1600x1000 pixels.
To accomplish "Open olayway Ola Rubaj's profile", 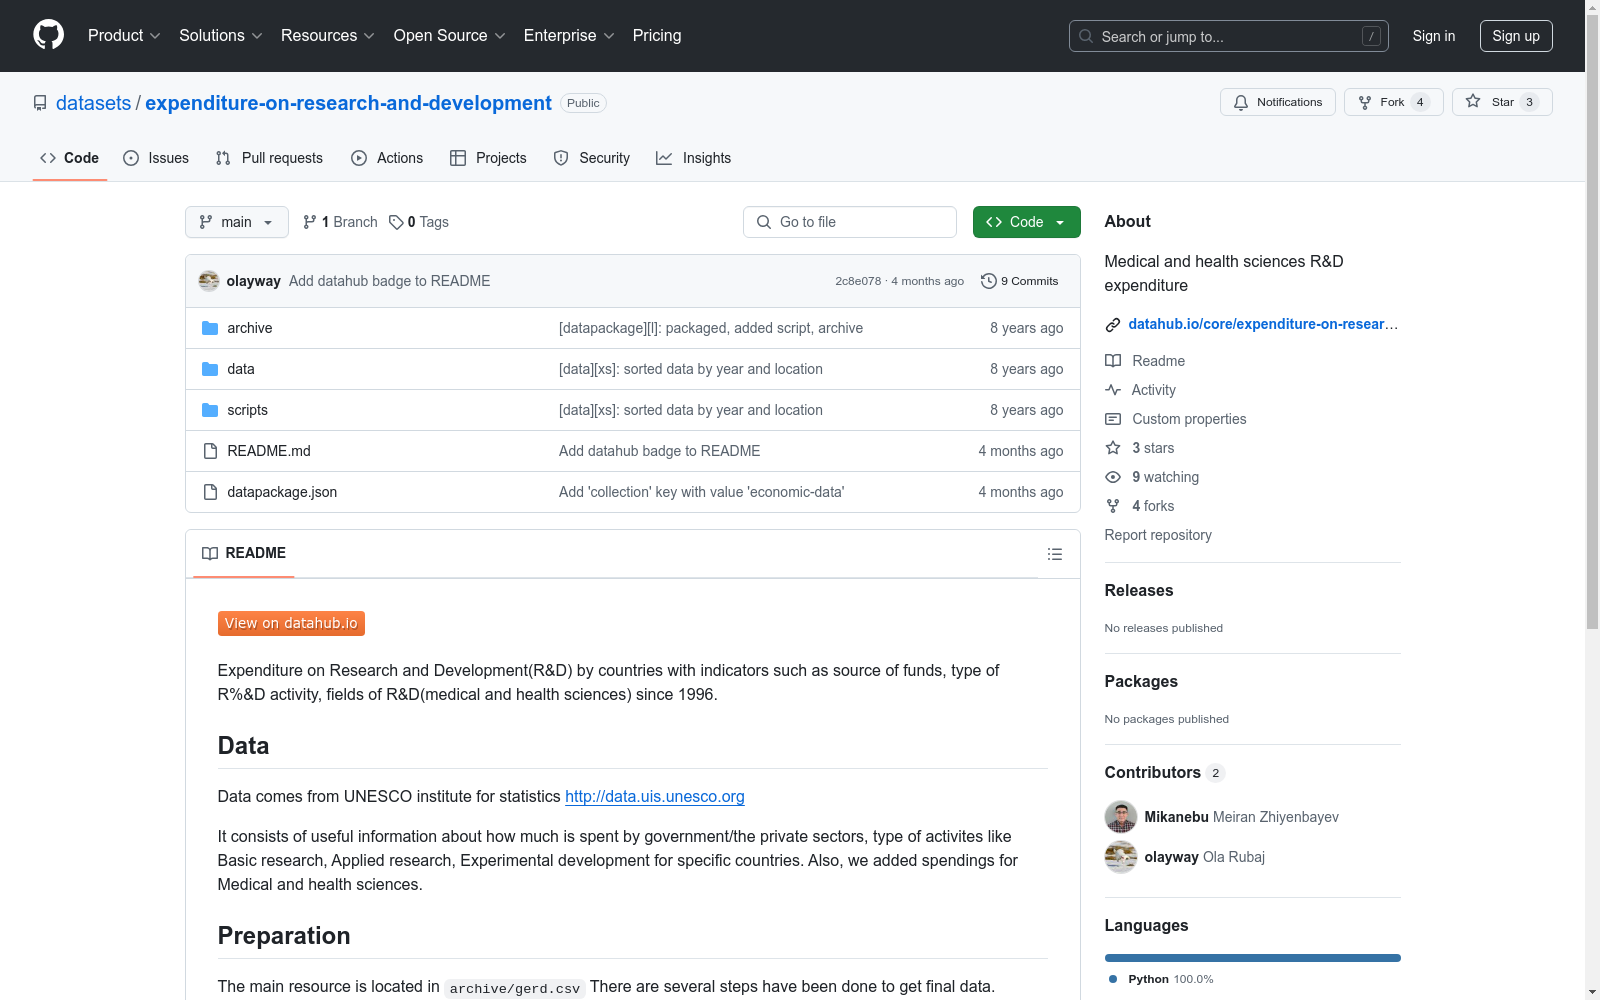I will tap(1205, 857).
